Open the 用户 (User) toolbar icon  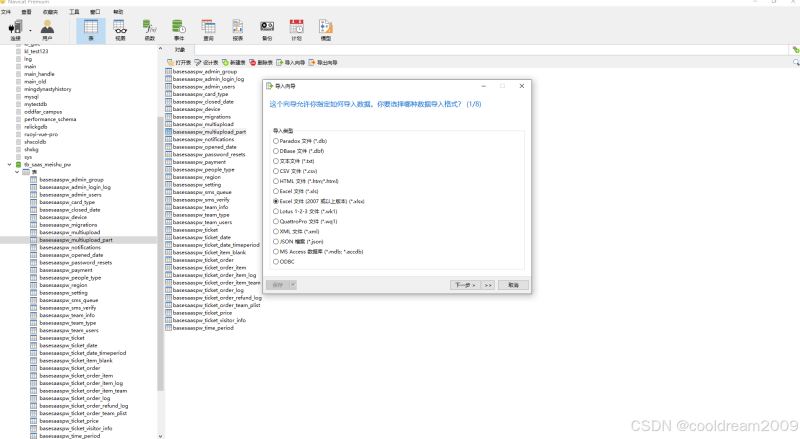pos(47,30)
